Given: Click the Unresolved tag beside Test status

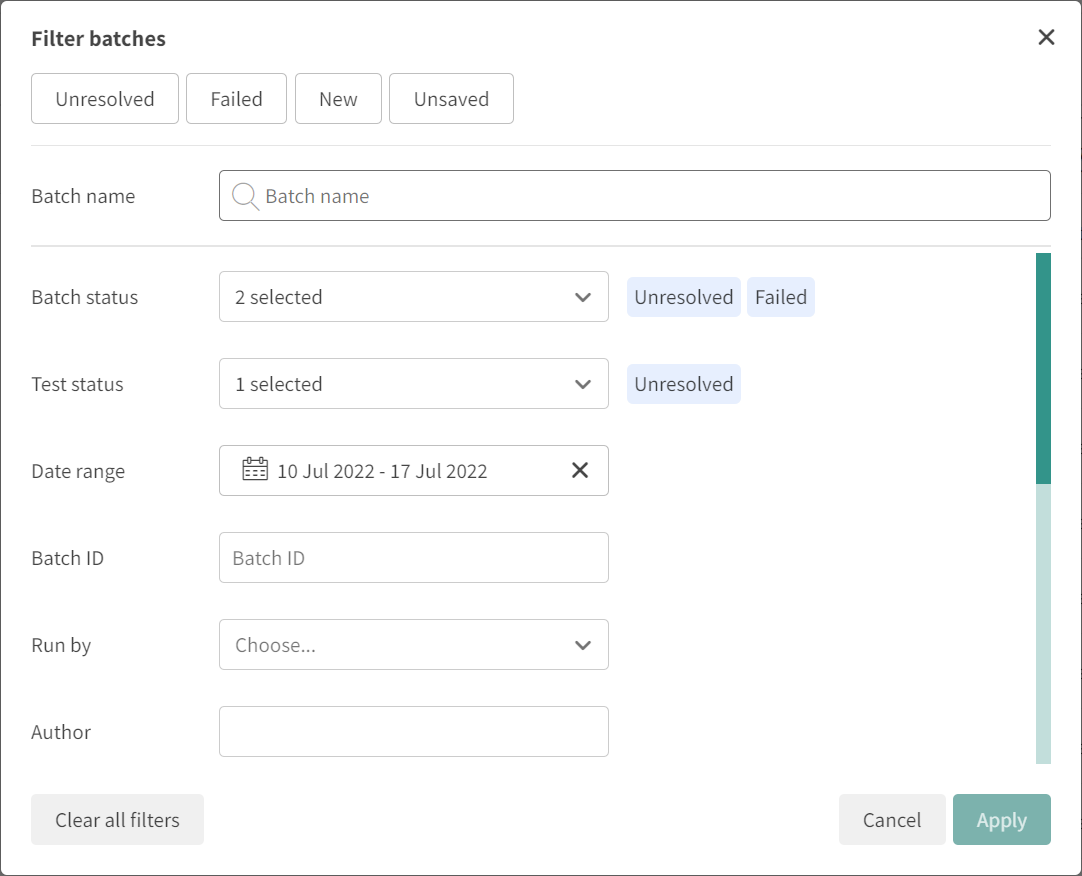Looking at the screenshot, I should click(x=683, y=384).
